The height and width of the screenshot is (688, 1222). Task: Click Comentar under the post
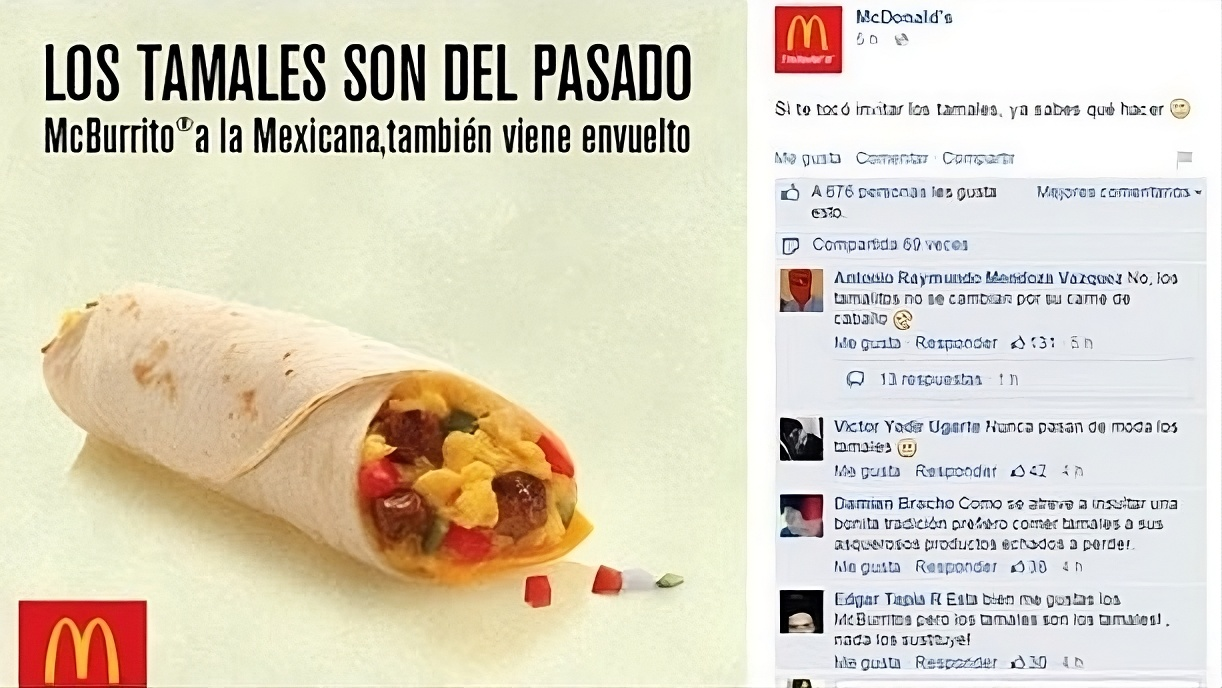[x=891, y=158]
